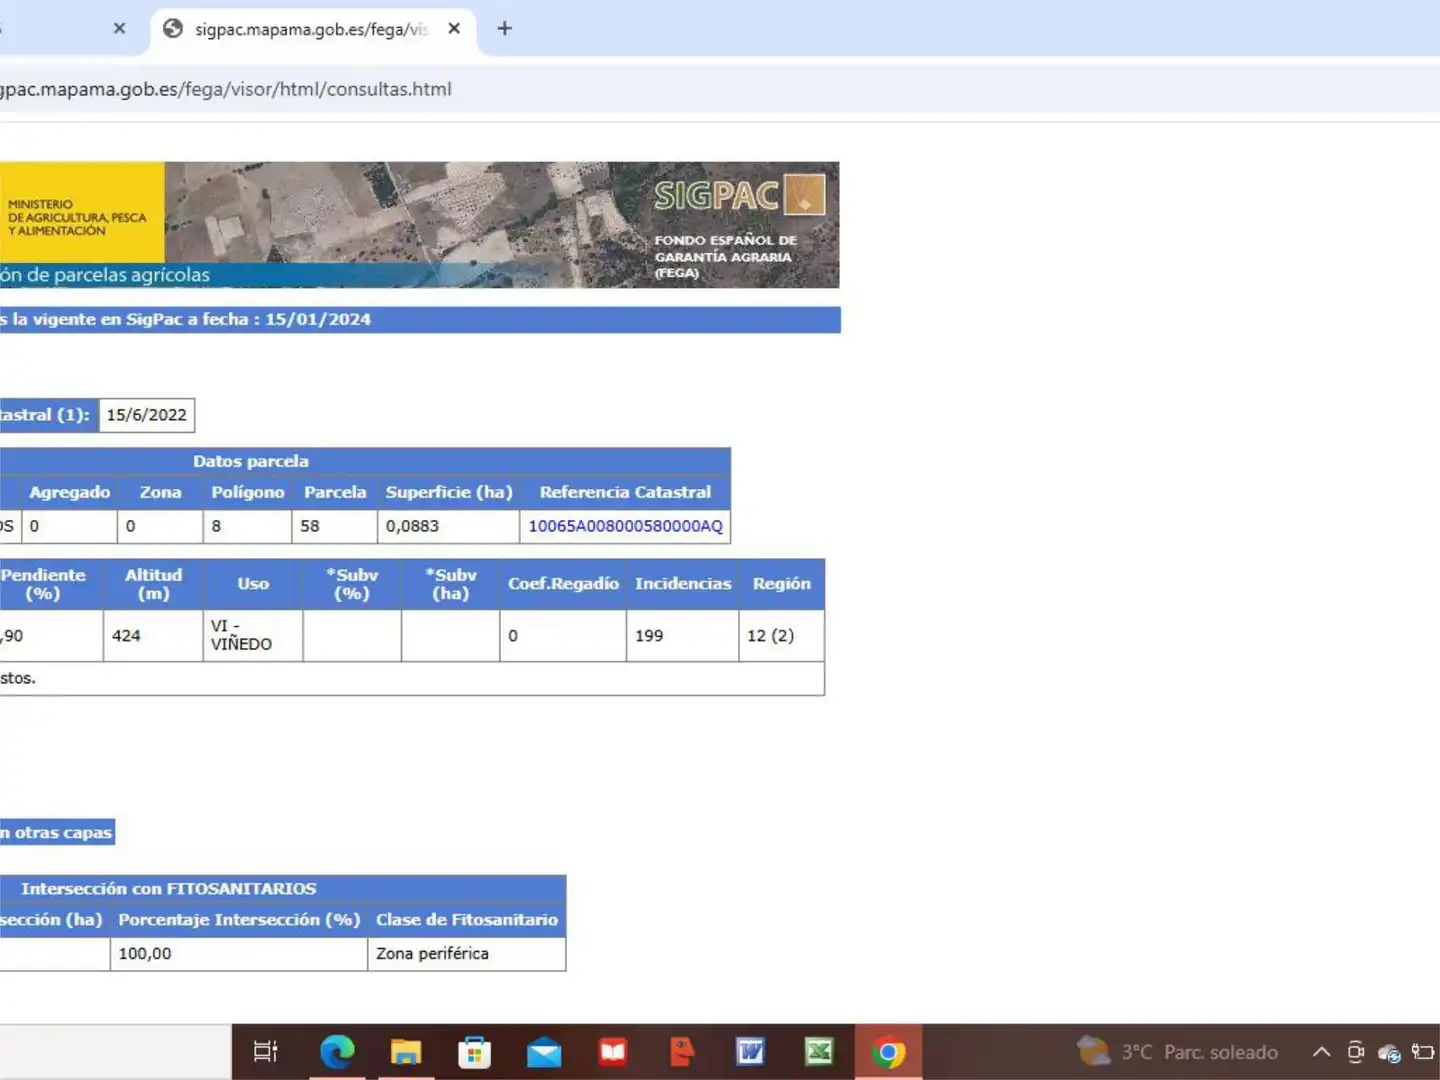This screenshot has height=1080, width=1440.
Task: Select the Polígono value 8
Action: [216, 526]
